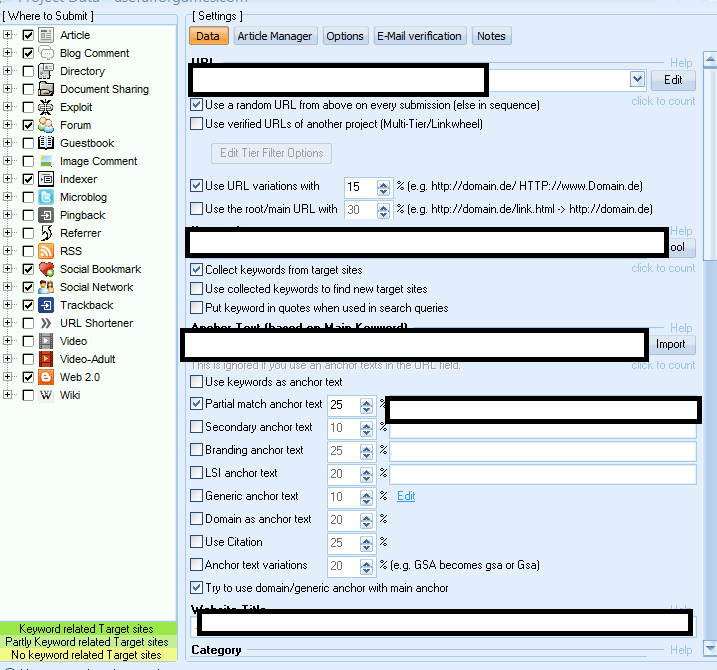Click the Blog Comment speech bubble icon
717x670 pixels.
pyautogui.click(x=46, y=53)
